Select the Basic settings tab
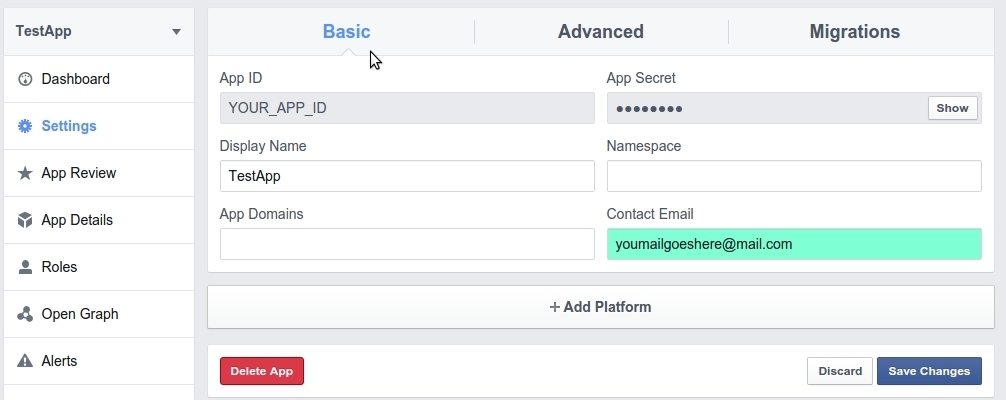1006x400 pixels. coord(346,32)
